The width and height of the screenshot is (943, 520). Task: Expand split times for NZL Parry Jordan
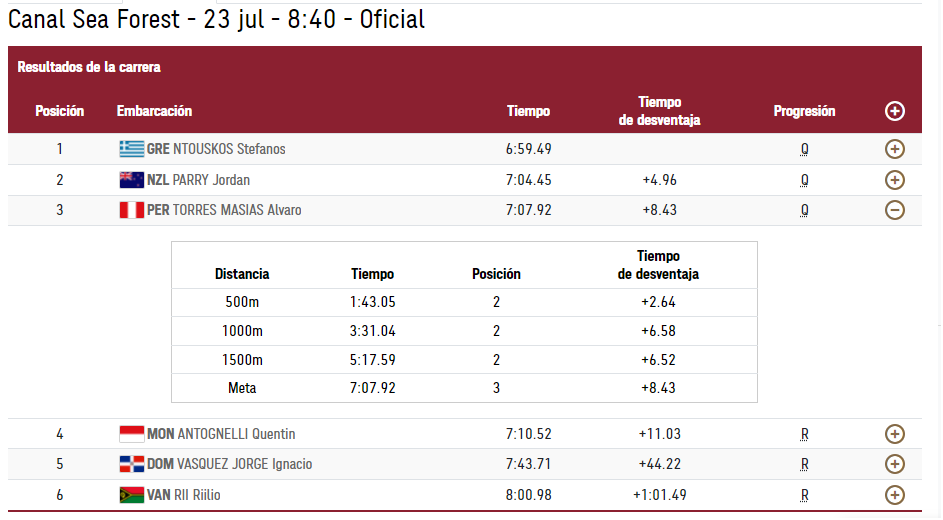pyautogui.click(x=894, y=180)
